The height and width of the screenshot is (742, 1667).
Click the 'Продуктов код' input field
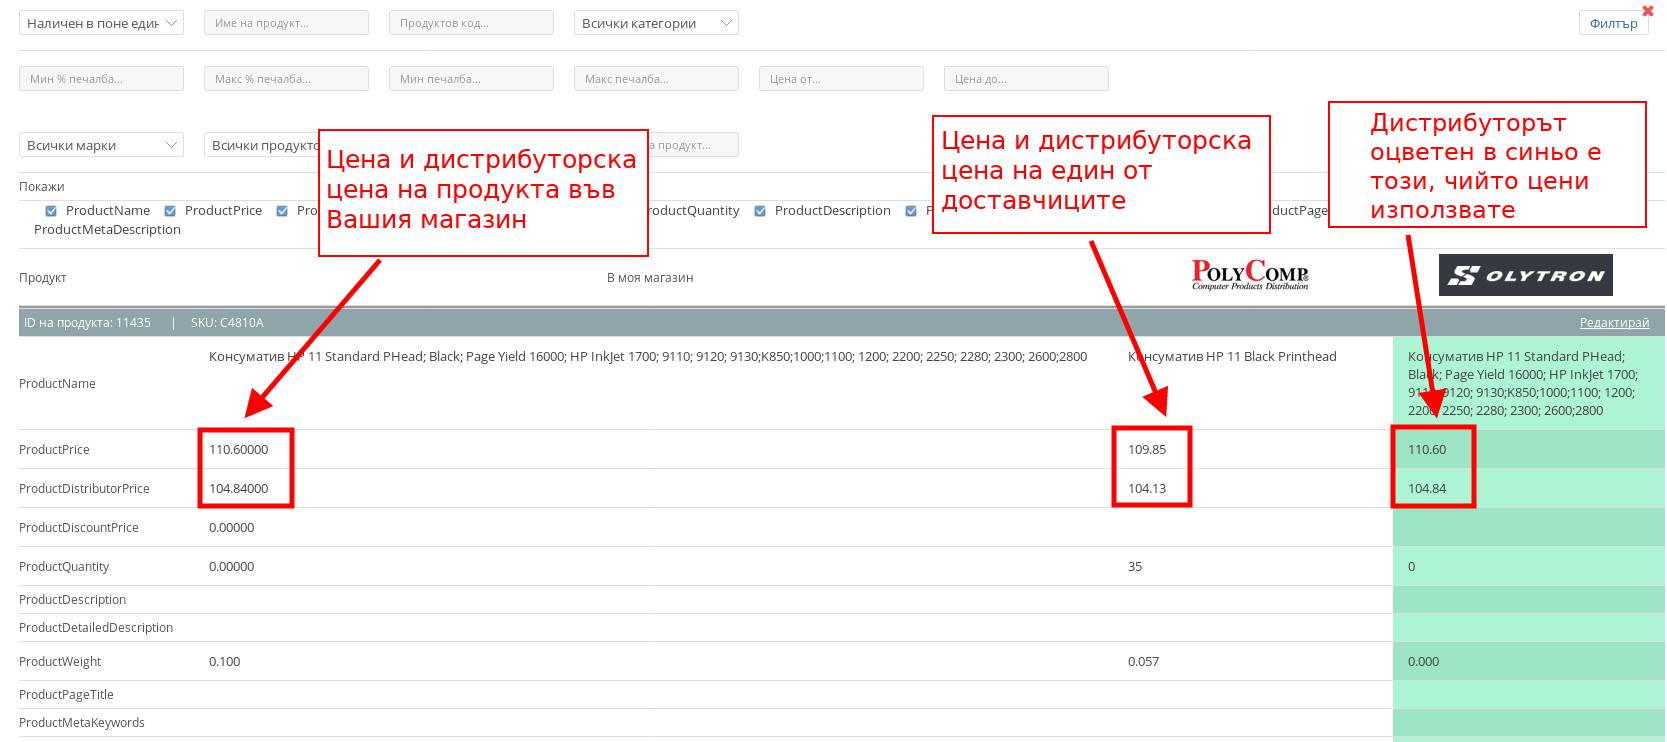(x=471, y=23)
